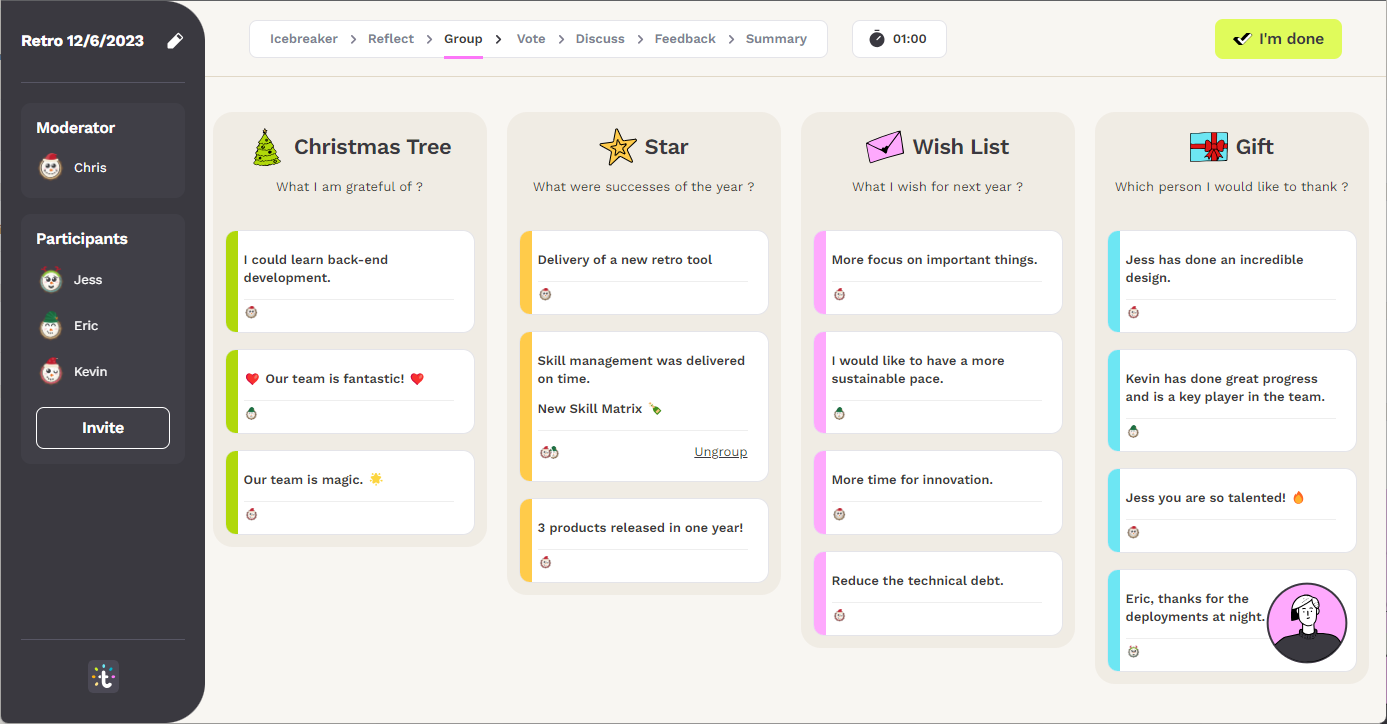Click the avatar on 'Our team is magic' card
Viewport: 1387px width, 724px height.
click(252, 514)
